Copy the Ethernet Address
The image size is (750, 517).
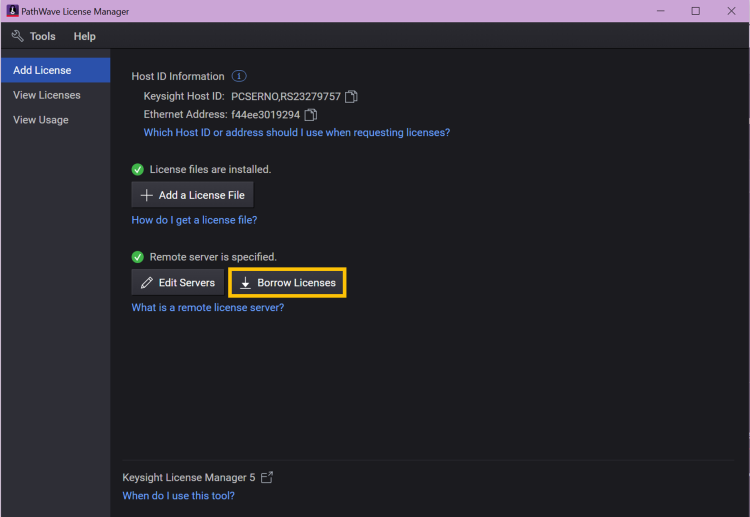click(x=310, y=115)
